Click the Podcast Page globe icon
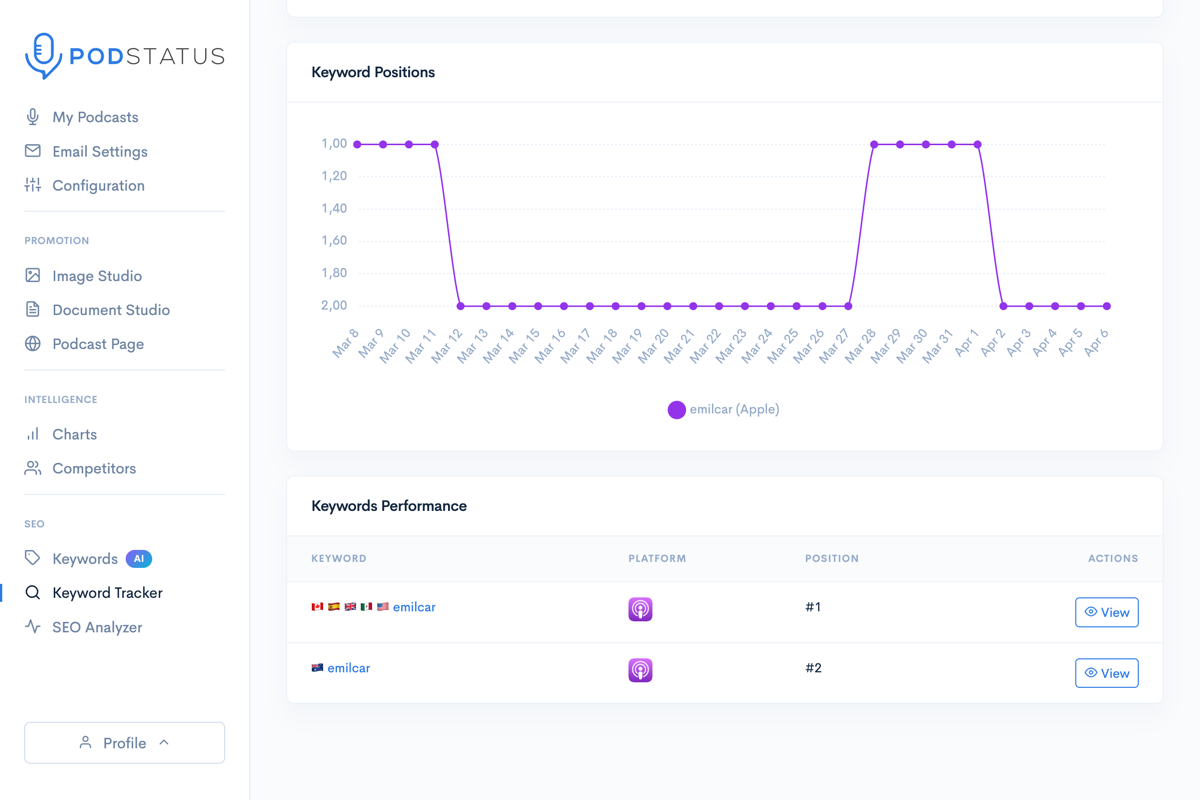Viewport: 1200px width, 800px height. pyautogui.click(x=33, y=343)
